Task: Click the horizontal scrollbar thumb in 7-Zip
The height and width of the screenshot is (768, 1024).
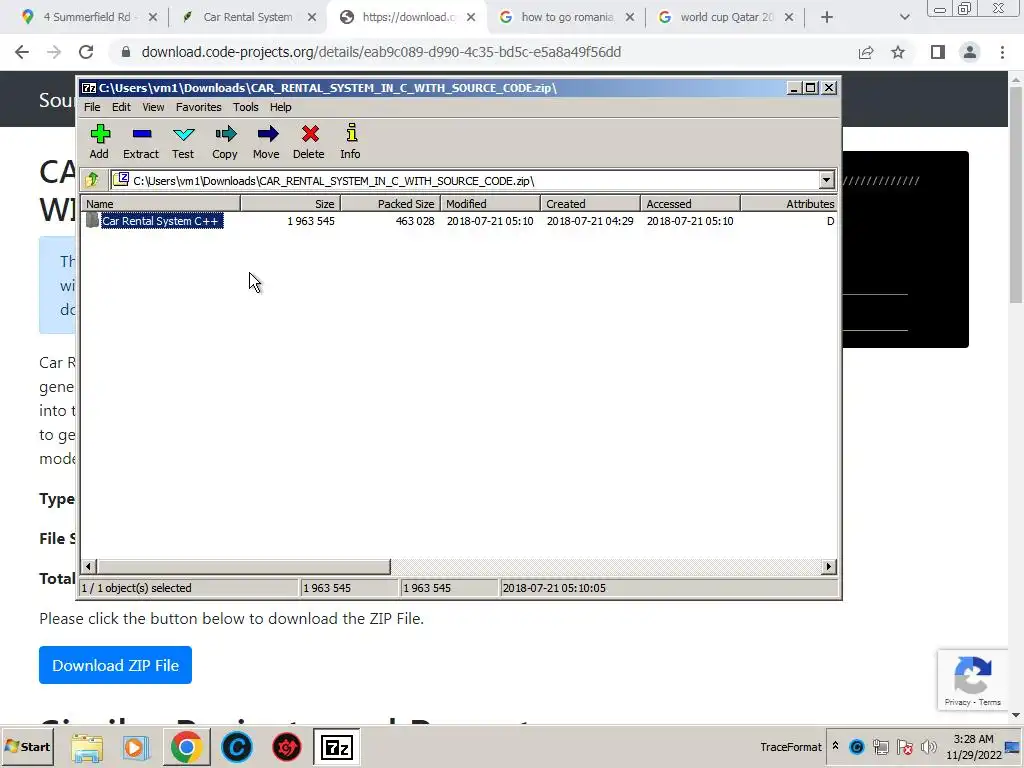Action: (243, 566)
